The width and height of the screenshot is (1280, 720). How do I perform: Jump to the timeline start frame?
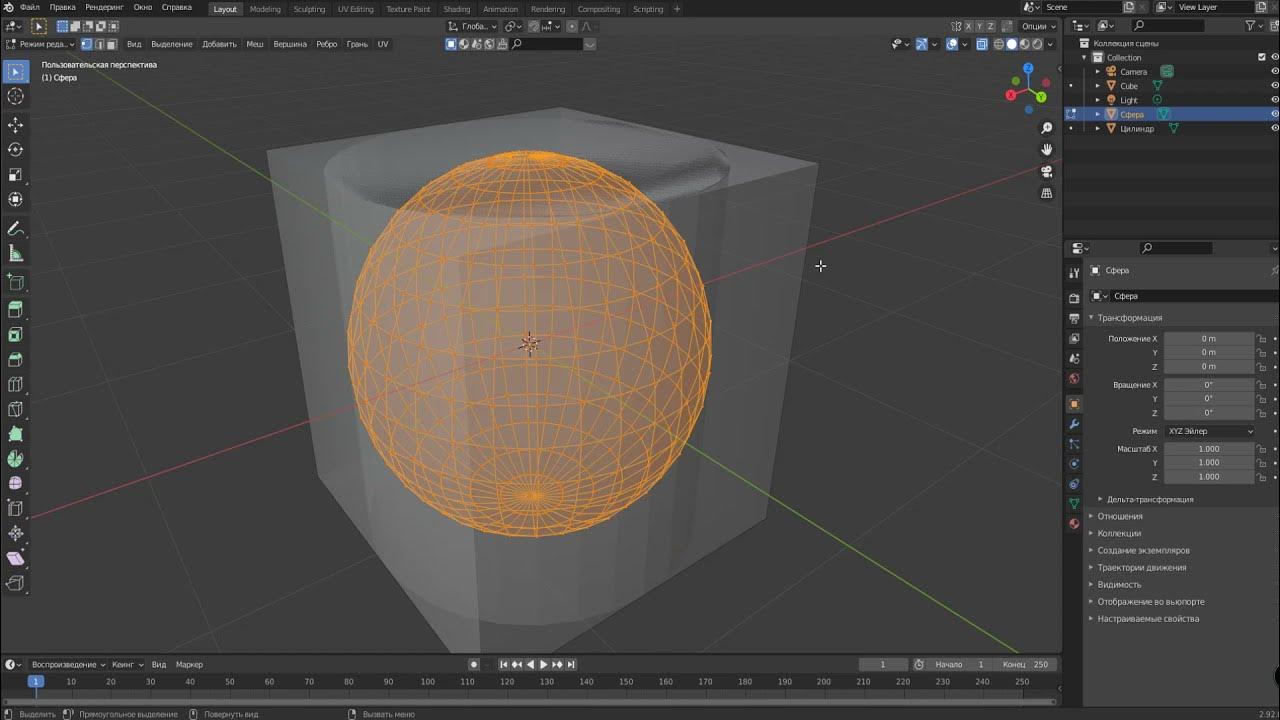click(504, 665)
